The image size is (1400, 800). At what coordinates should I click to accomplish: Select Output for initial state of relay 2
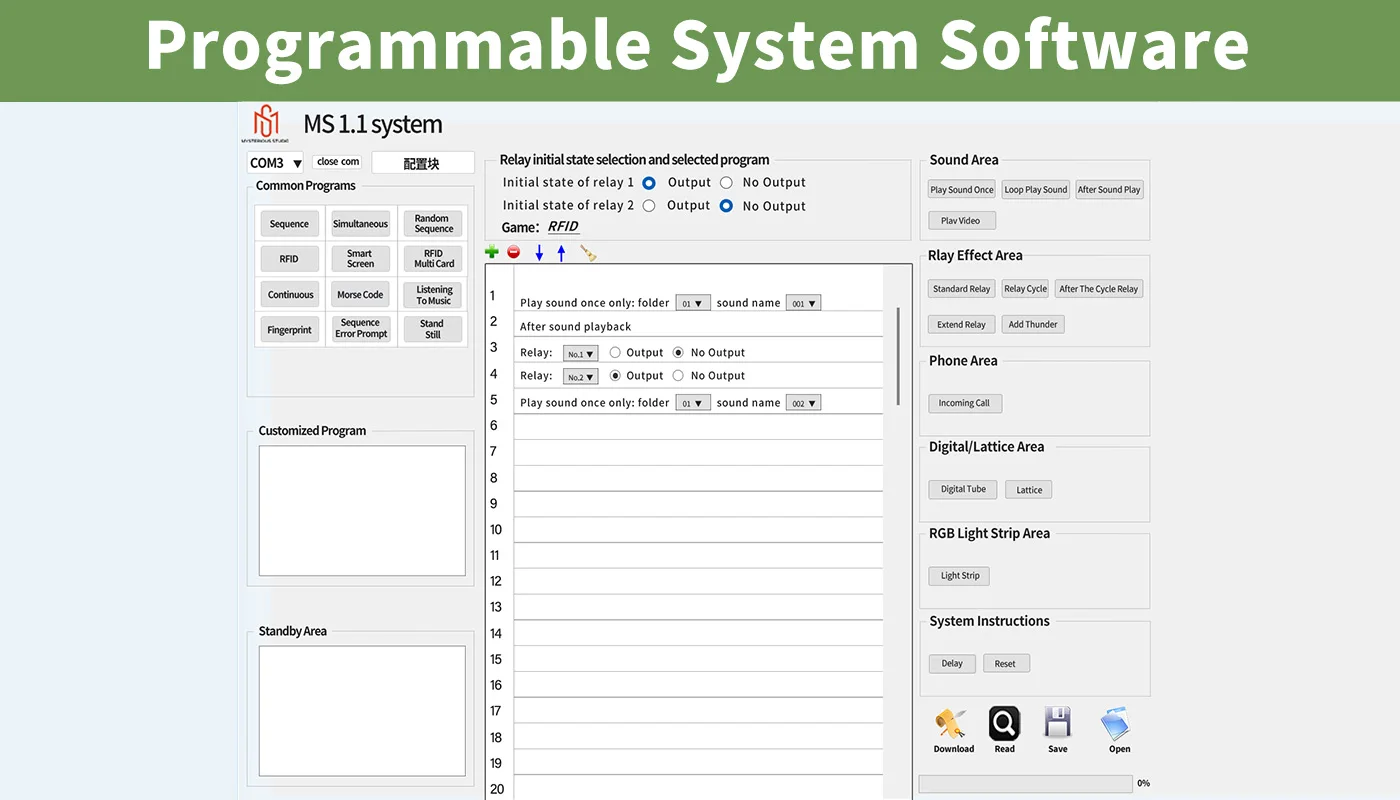pos(649,206)
